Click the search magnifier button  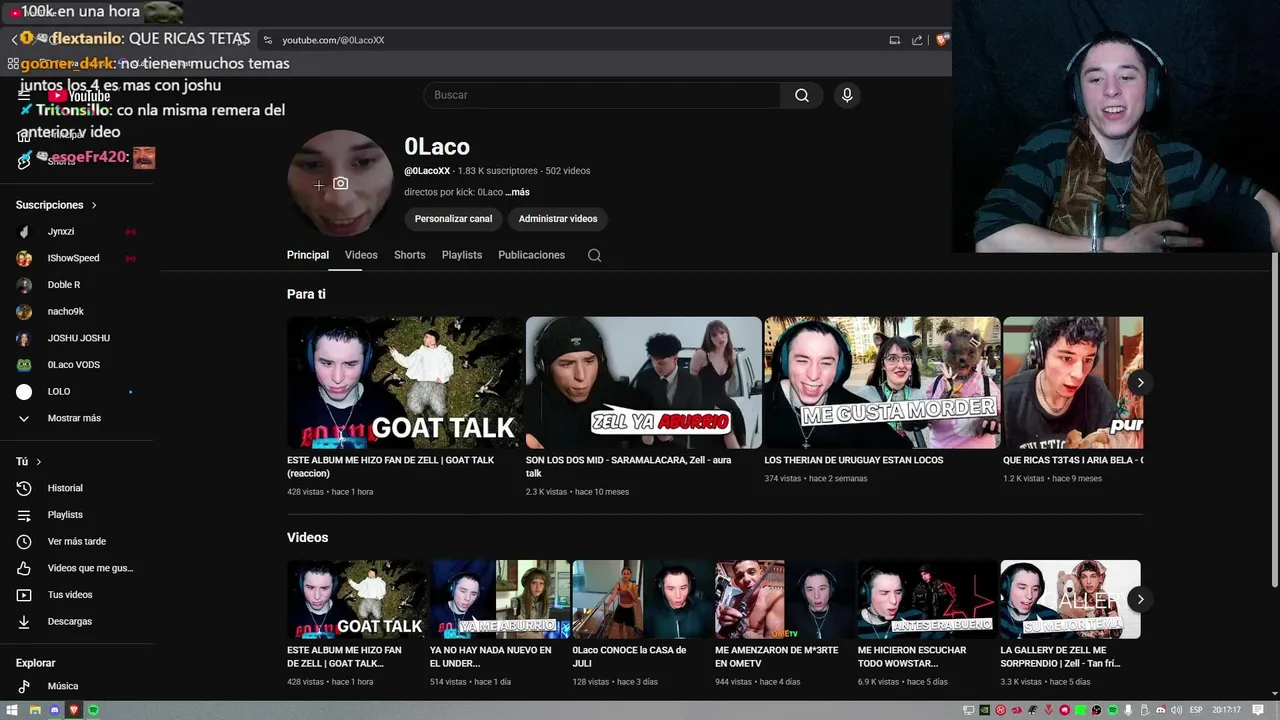802,95
